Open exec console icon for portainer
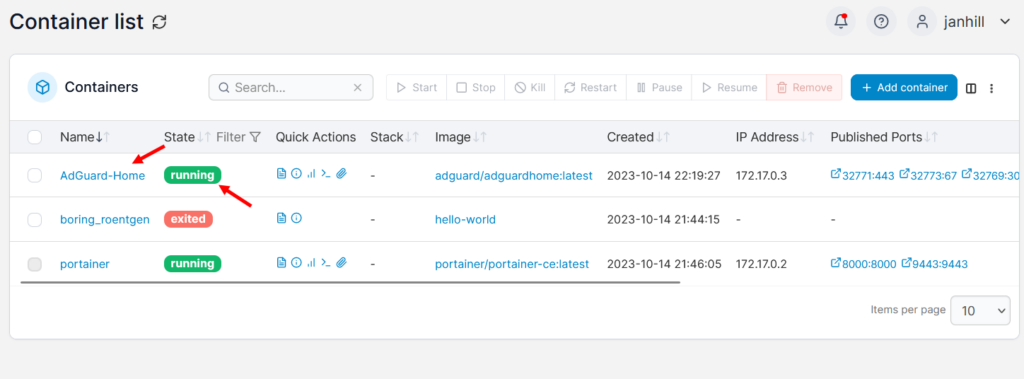The height and width of the screenshot is (379, 1024). 325,263
